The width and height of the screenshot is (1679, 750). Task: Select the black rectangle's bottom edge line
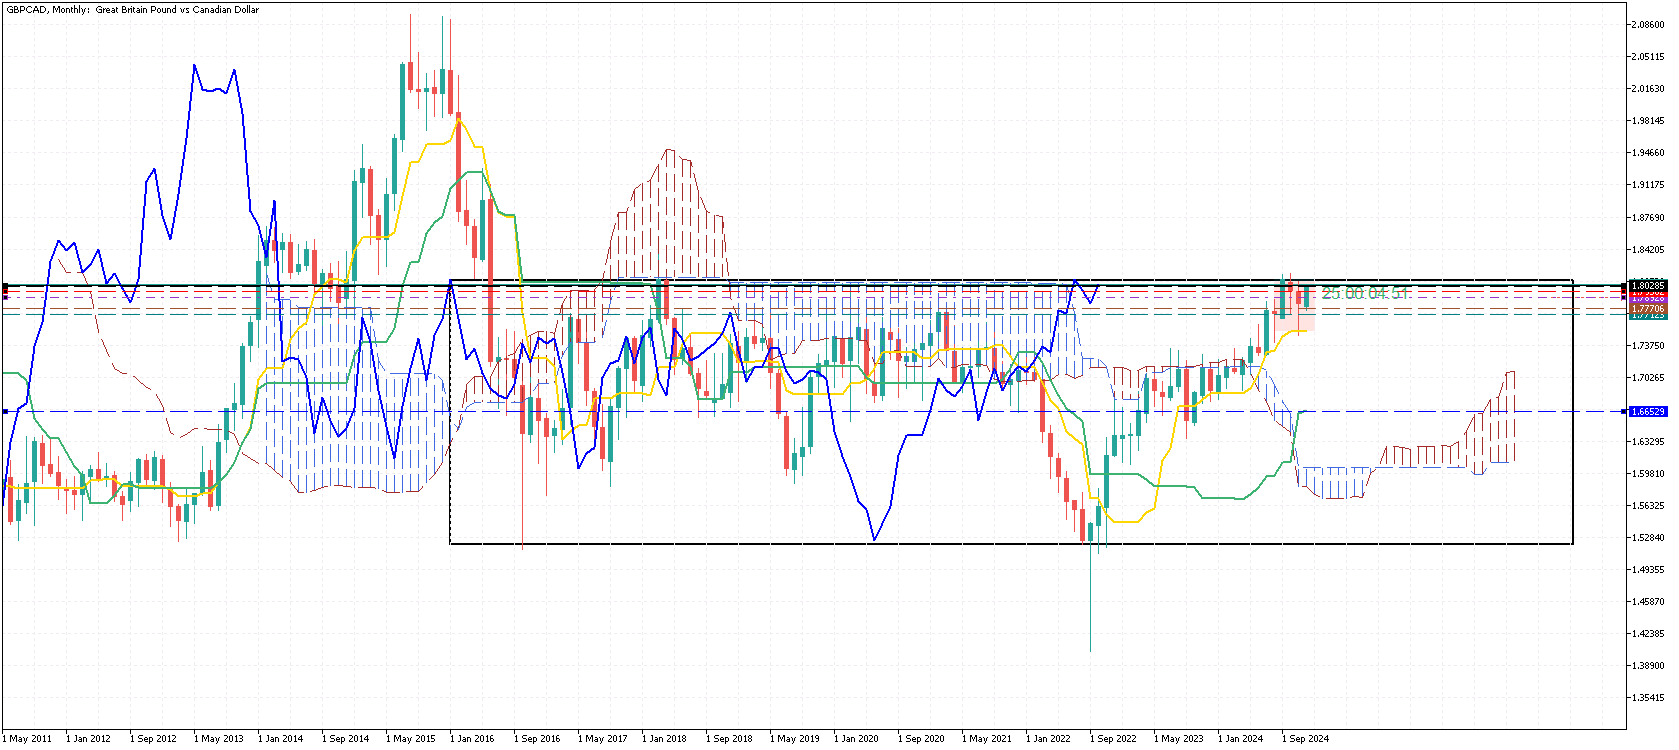pos(1011,543)
